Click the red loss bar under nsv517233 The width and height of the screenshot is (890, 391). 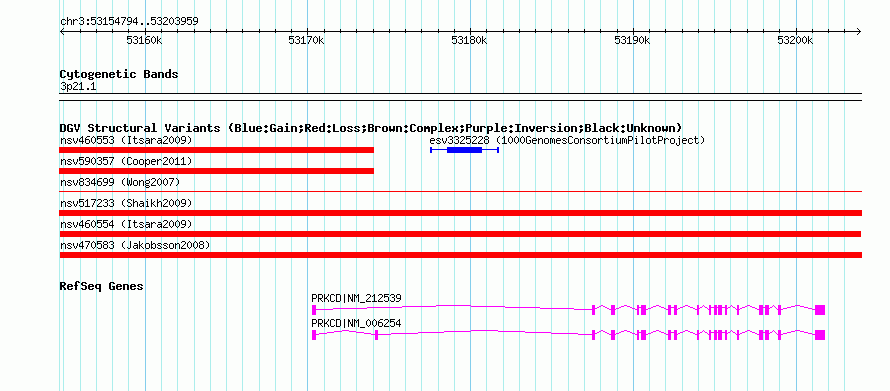[461, 213]
